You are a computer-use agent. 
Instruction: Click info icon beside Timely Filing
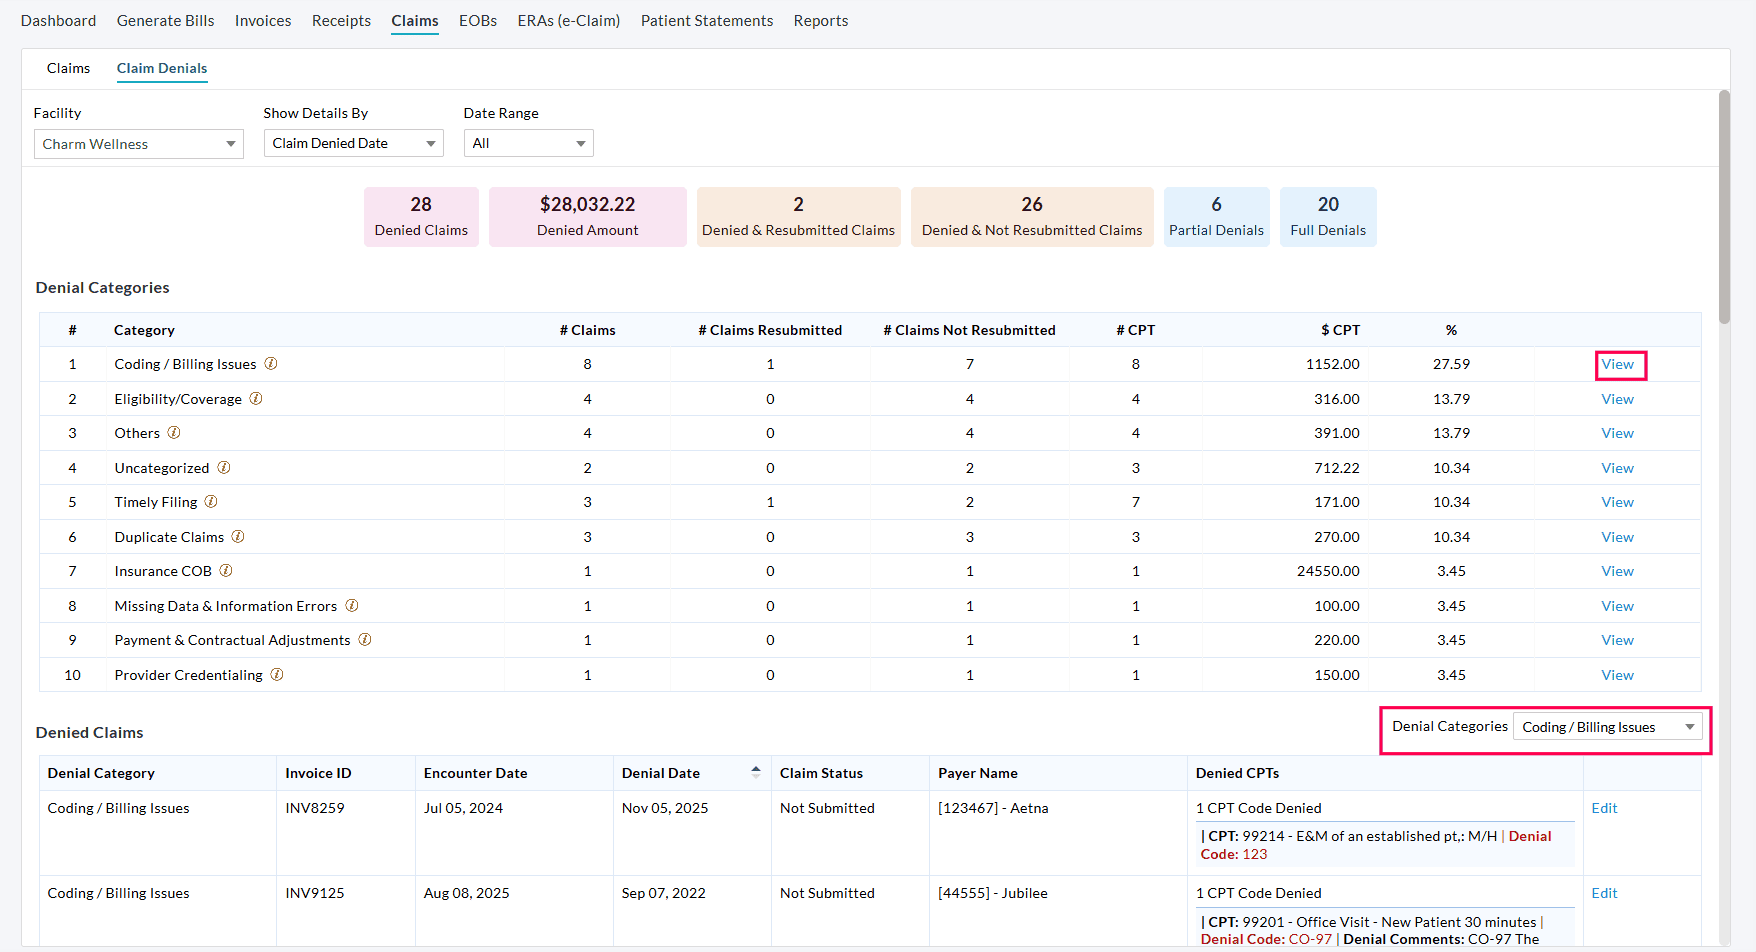[211, 502]
